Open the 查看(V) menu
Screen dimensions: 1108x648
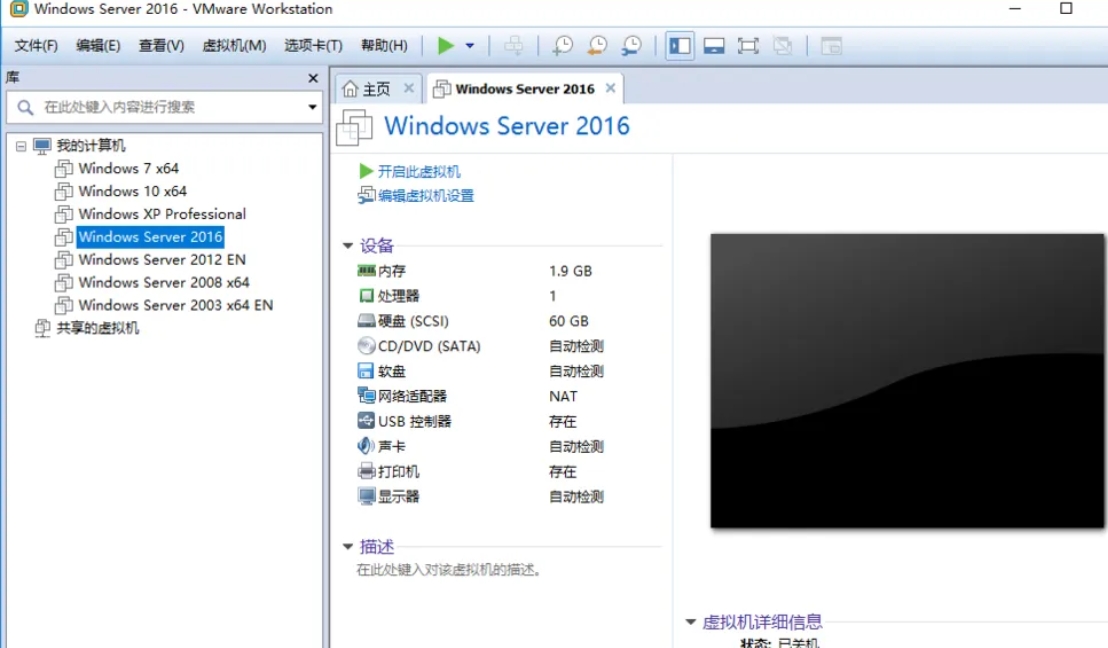tap(161, 46)
